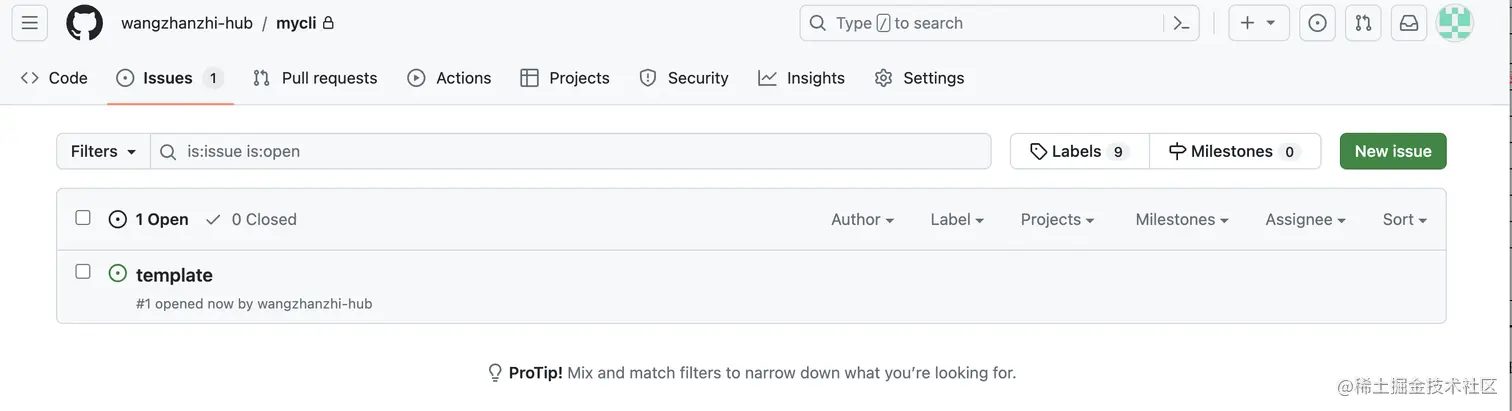
Task: Select all issues checkbox
Action: (83, 218)
